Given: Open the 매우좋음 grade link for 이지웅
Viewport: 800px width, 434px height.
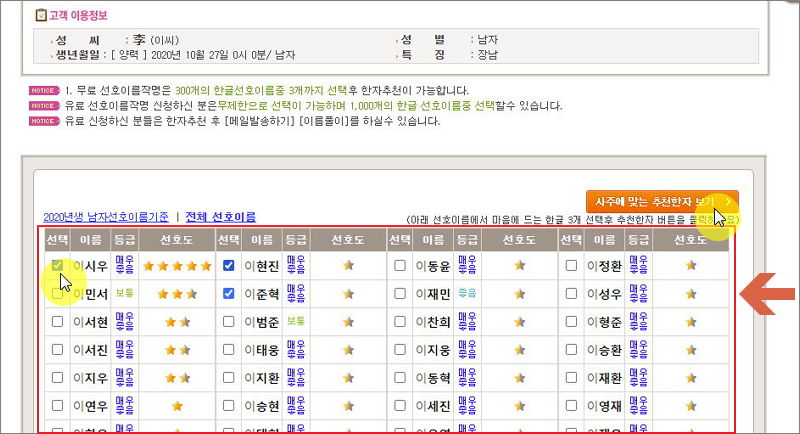Looking at the screenshot, I should click(467, 350).
